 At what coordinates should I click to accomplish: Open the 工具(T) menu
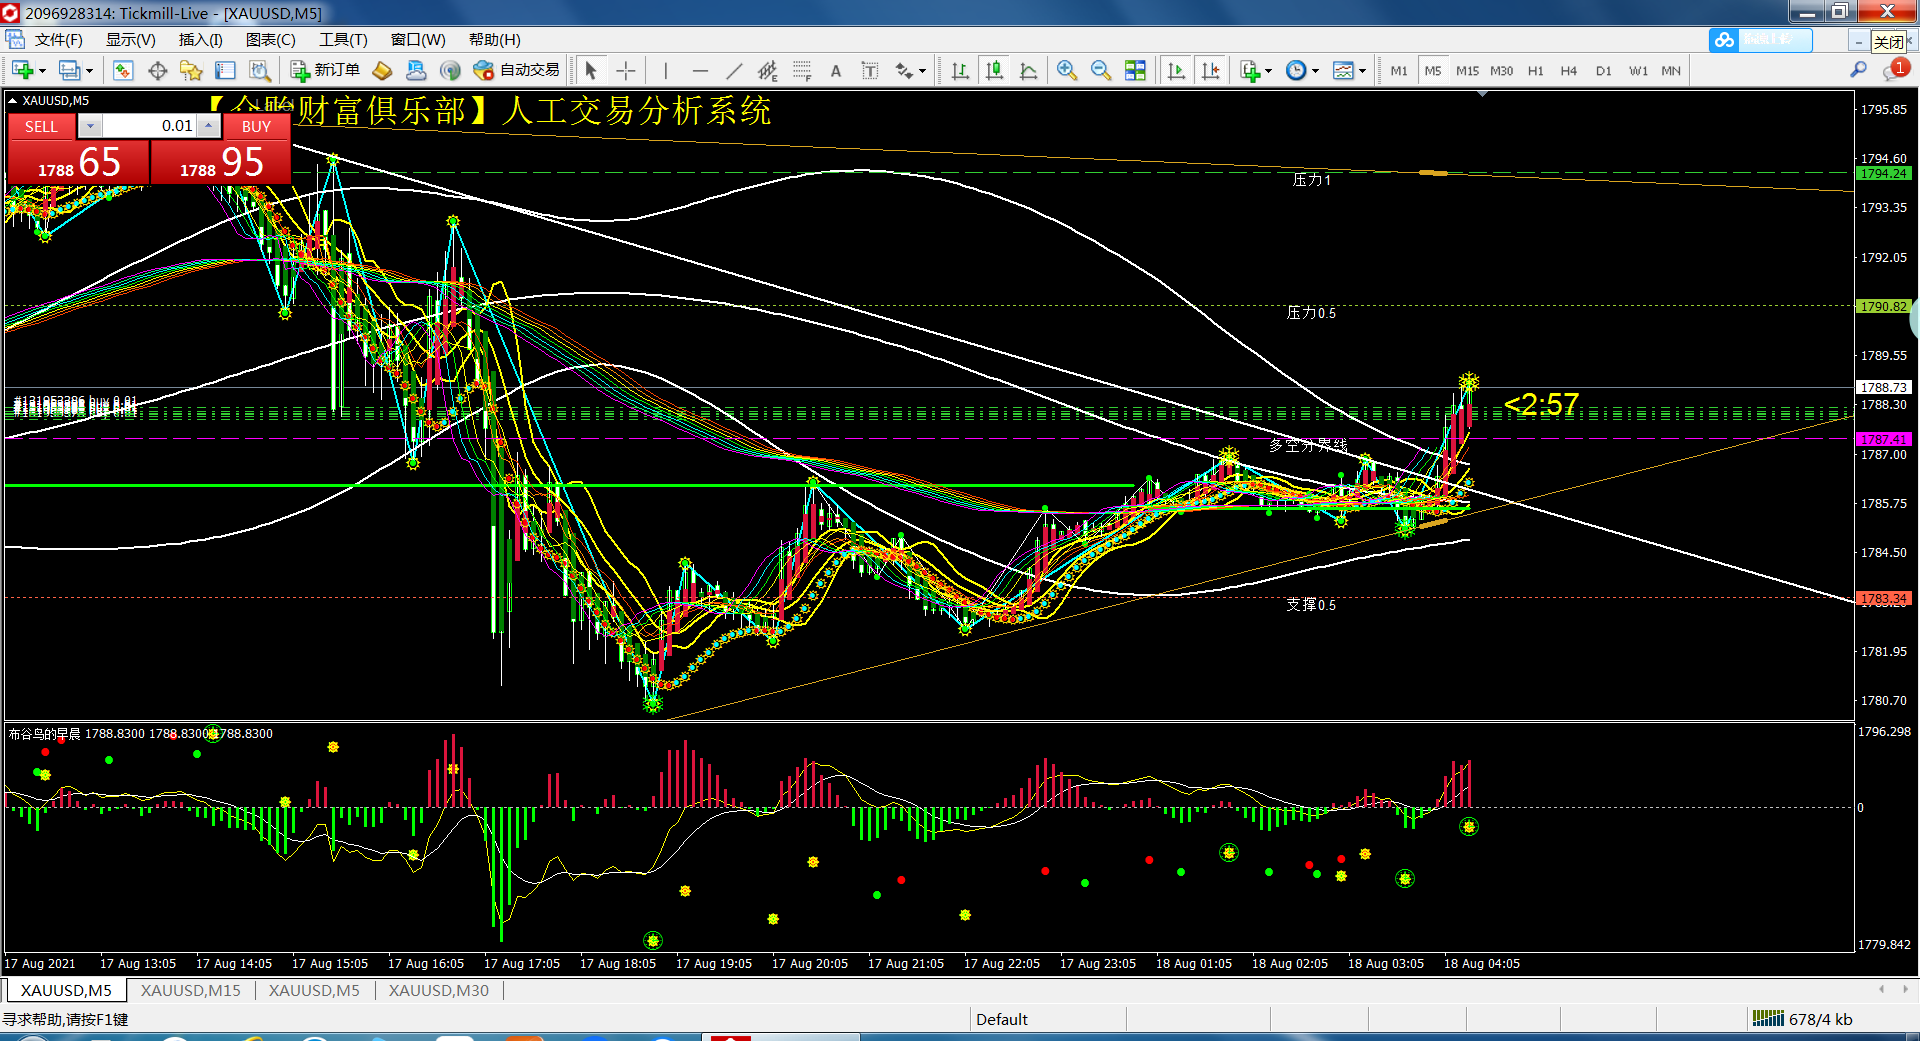point(343,40)
